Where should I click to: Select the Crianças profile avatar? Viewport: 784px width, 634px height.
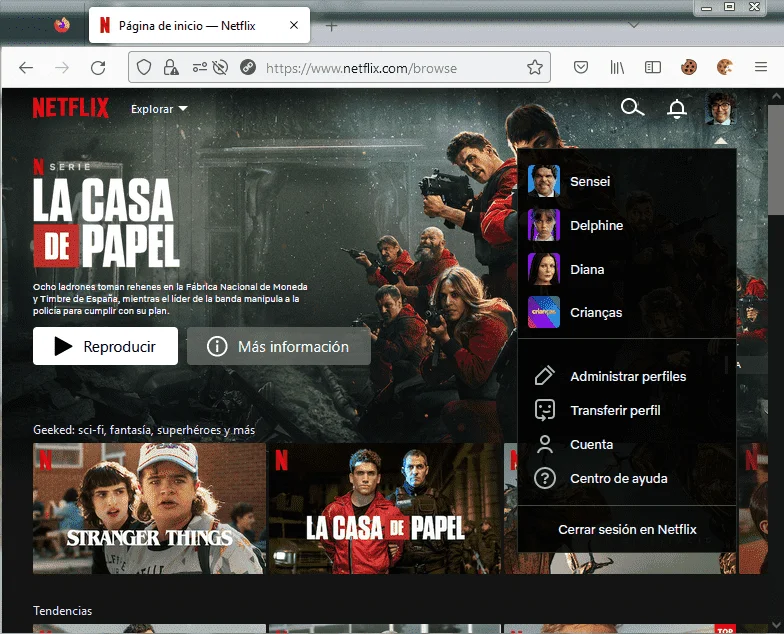pyautogui.click(x=544, y=312)
